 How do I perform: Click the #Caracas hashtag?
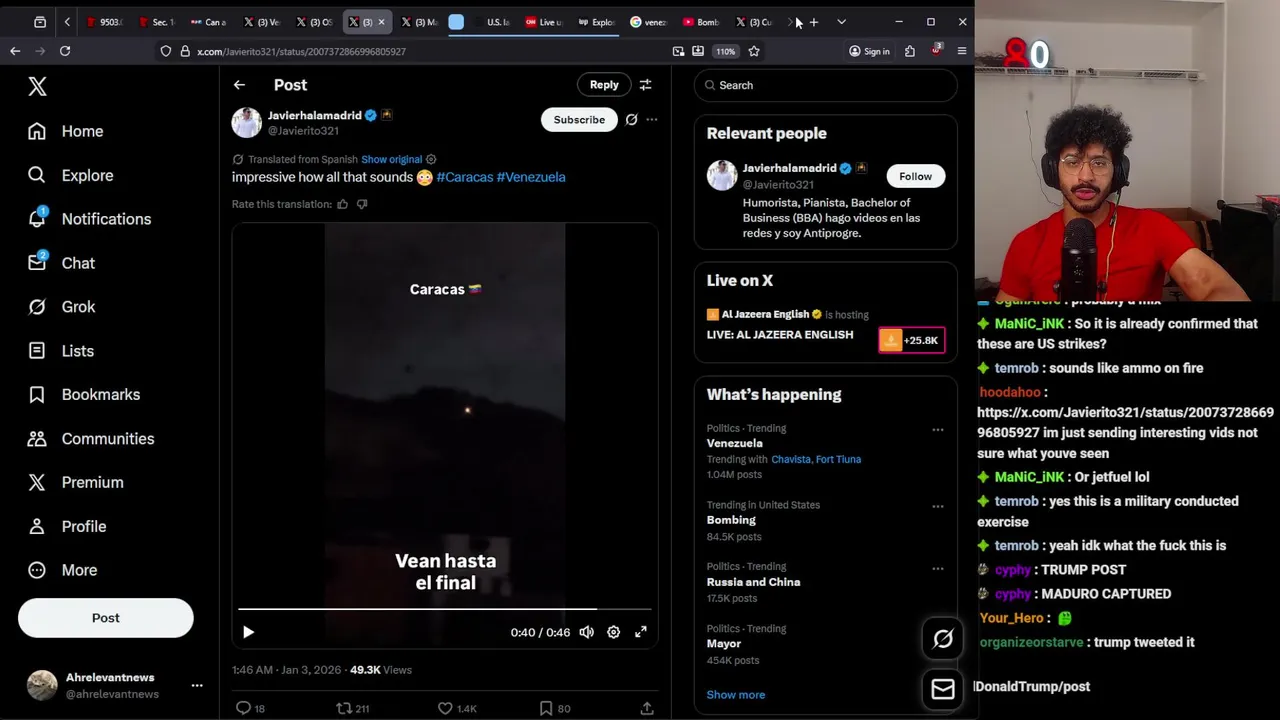[465, 177]
